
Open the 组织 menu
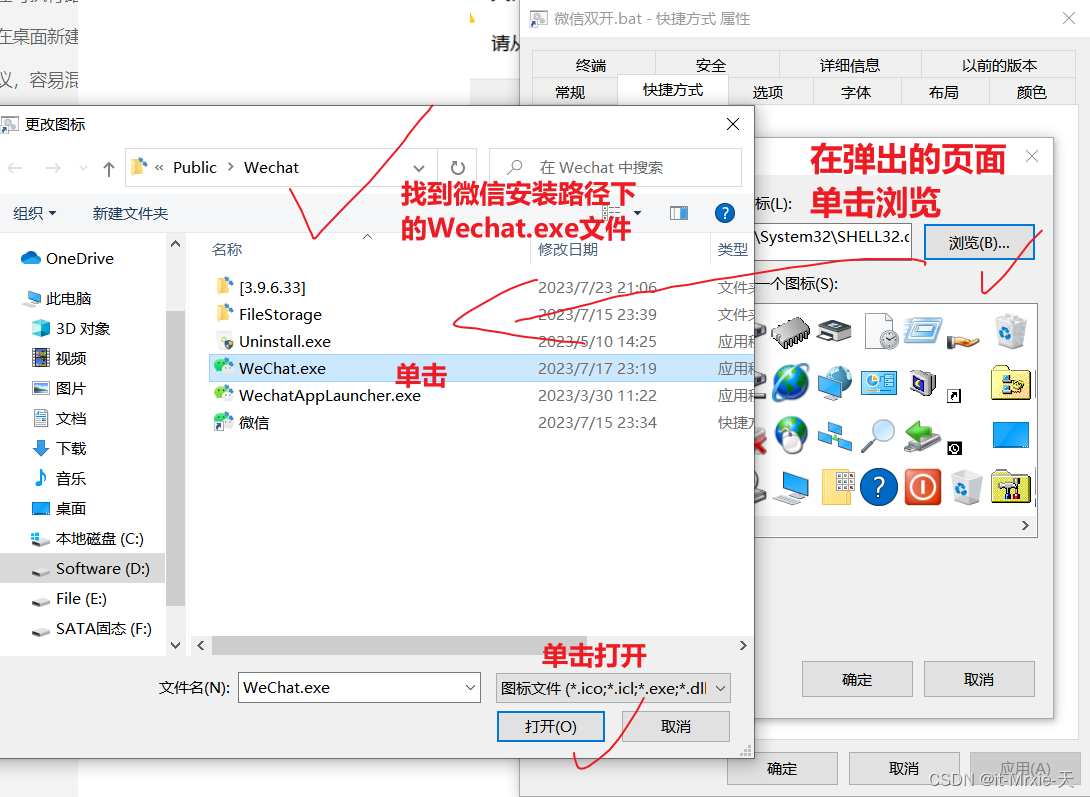pos(34,213)
